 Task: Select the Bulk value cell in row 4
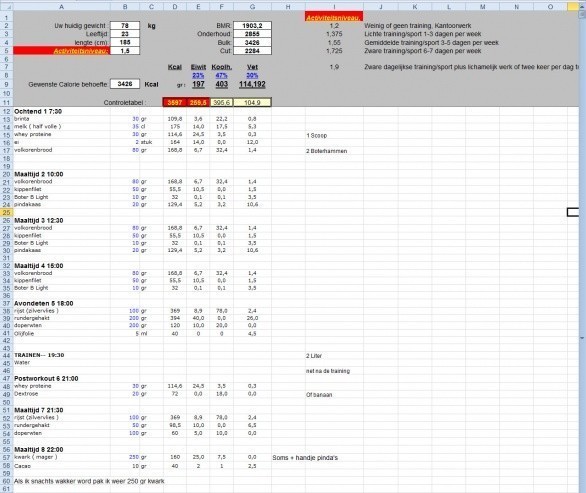click(252, 42)
